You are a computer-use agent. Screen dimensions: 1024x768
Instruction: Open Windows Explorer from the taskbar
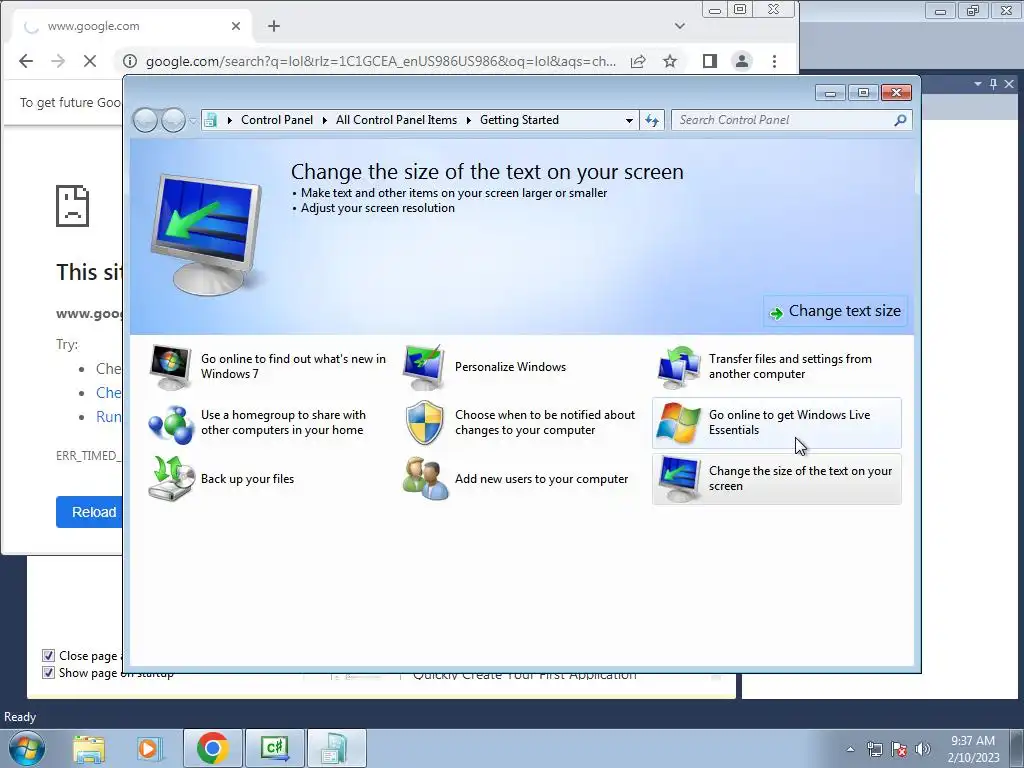click(x=89, y=748)
